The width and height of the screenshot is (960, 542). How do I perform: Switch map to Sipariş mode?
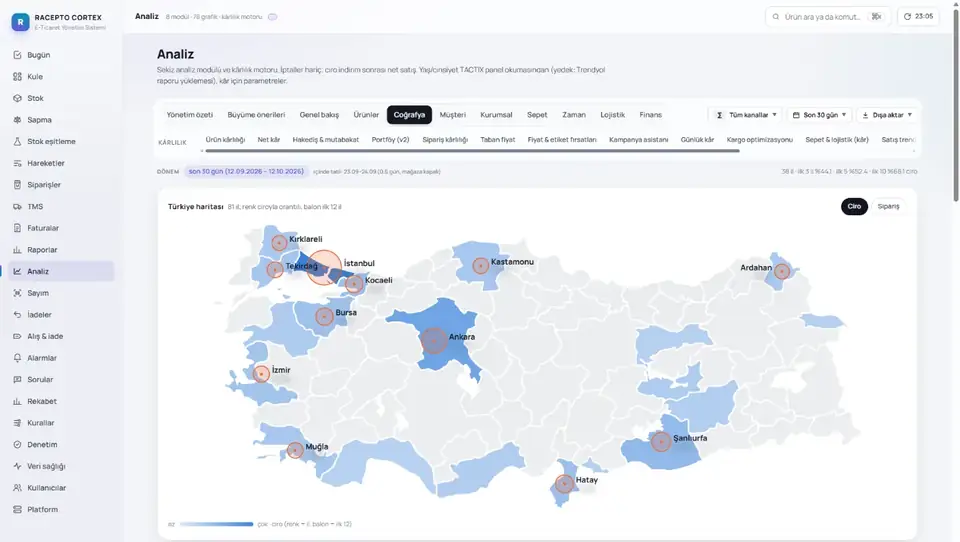[x=888, y=206]
